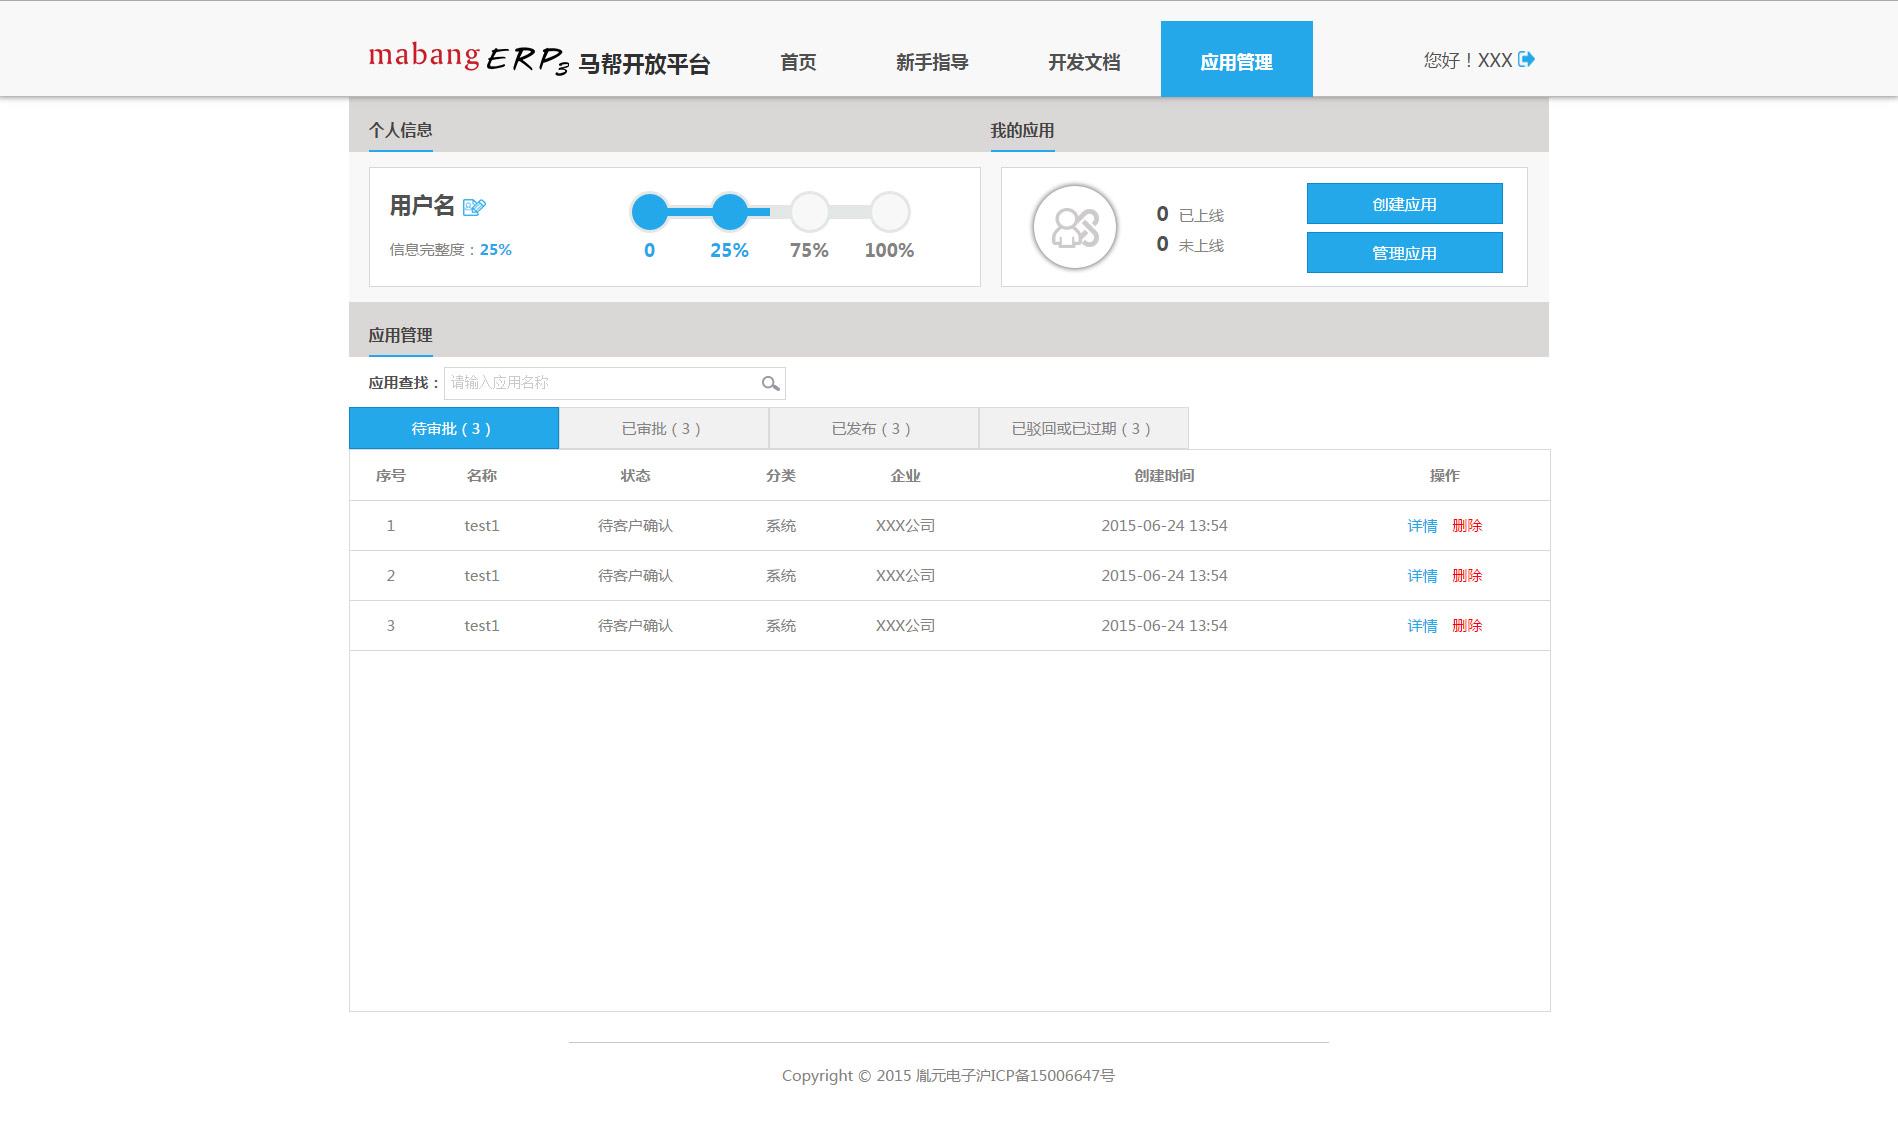1898x1141 pixels.
Task: Click the logout icon next to XXX
Action: [x=1526, y=60]
